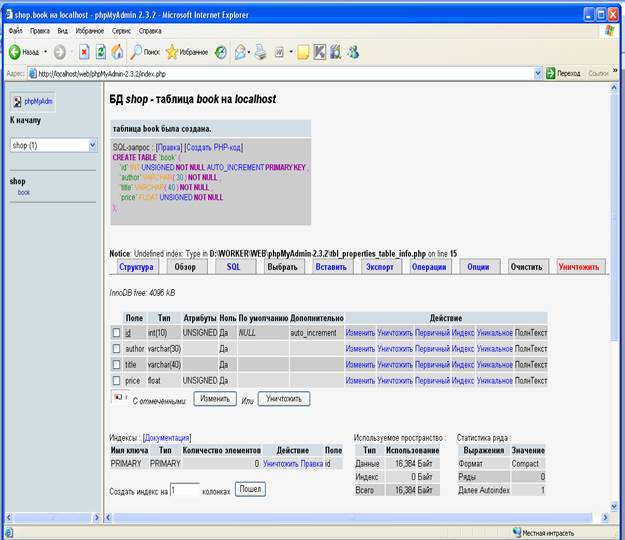Click the phpMyAdmin logo in sidebar
625x540 pixels.
point(33,102)
